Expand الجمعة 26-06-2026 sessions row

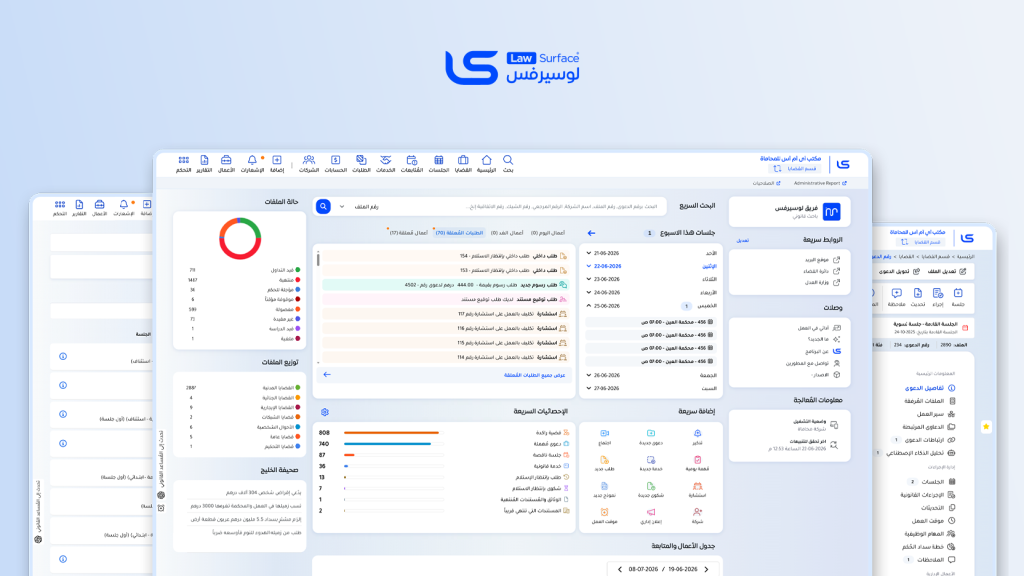tap(653, 375)
